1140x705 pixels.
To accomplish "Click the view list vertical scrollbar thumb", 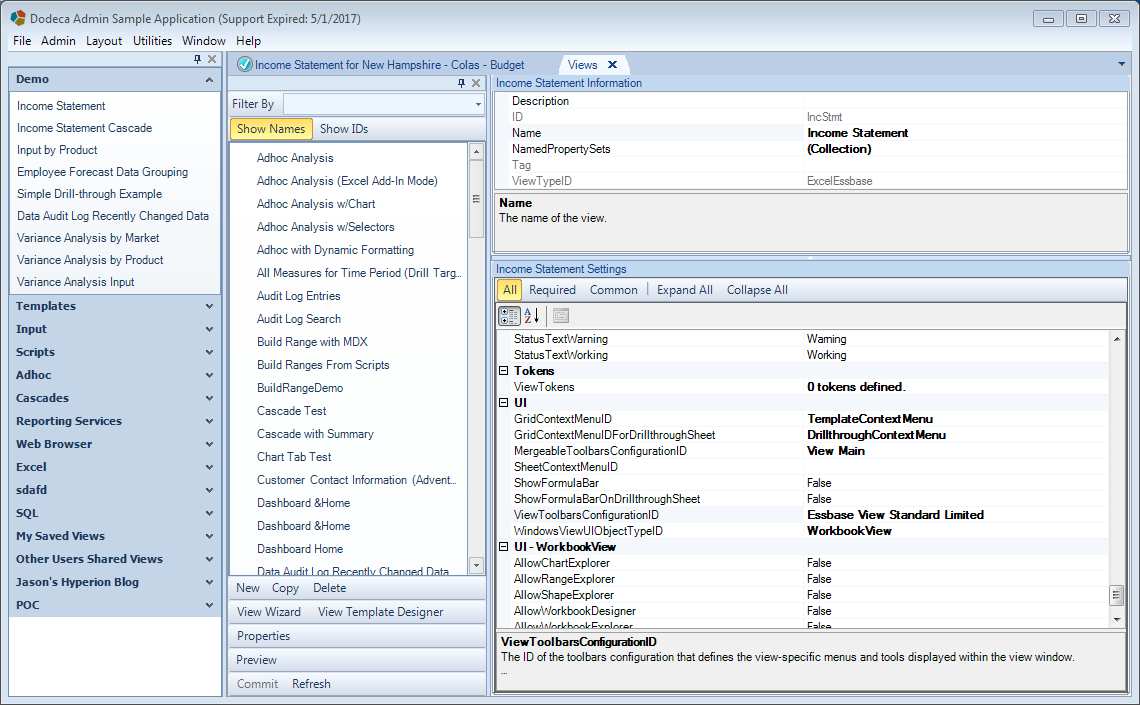I will 476,199.
